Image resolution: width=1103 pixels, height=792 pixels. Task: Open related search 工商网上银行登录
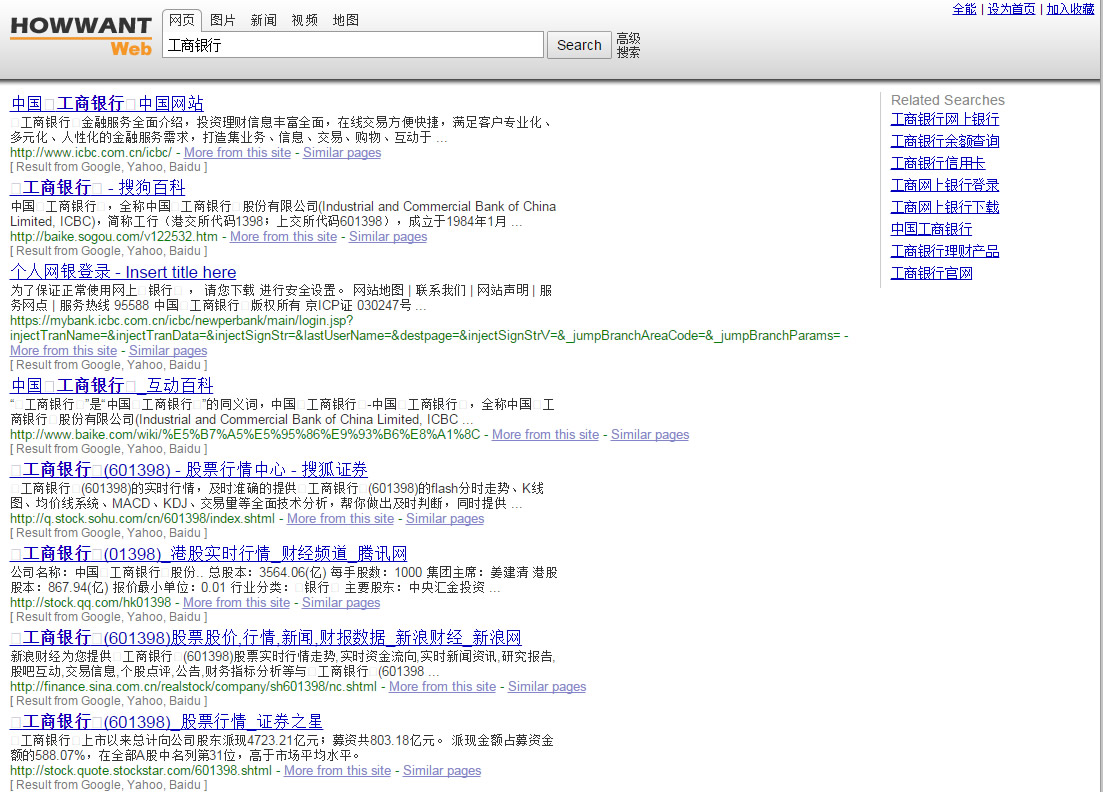click(945, 185)
